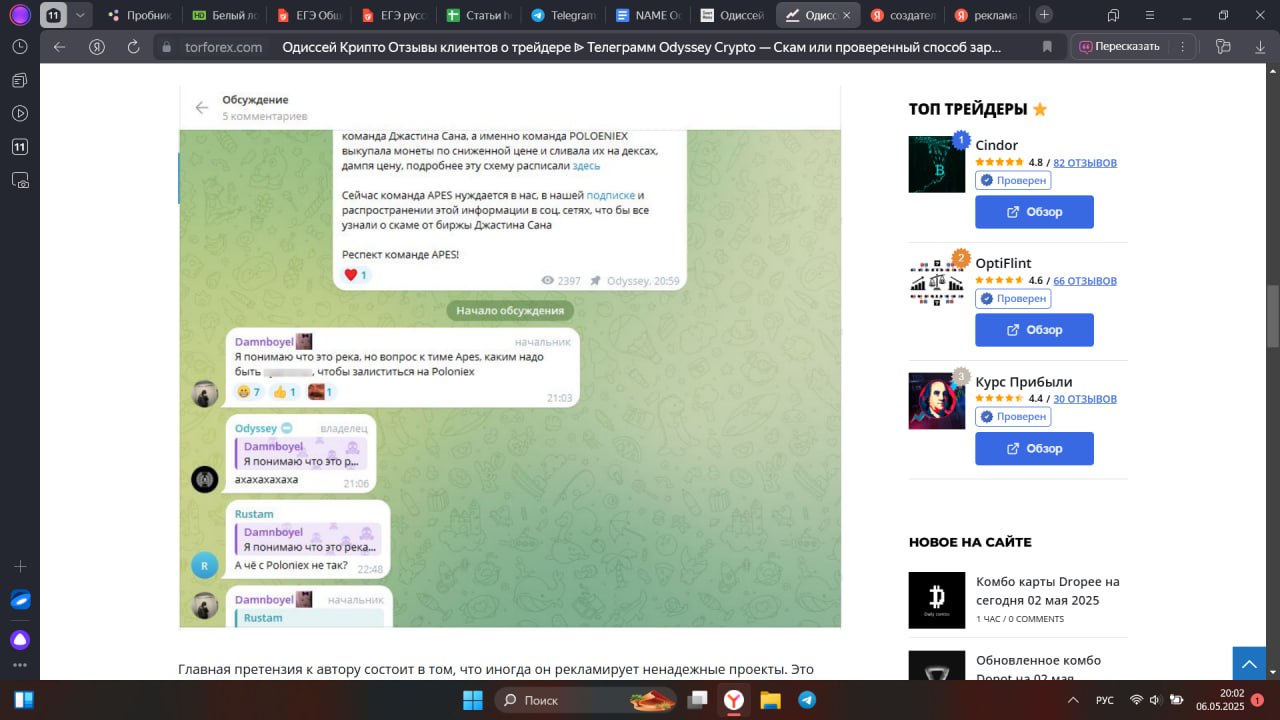The height and width of the screenshot is (720, 1280).
Task: Click the Курс Прибыли trader thumbnail
Action: (x=936, y=401)
